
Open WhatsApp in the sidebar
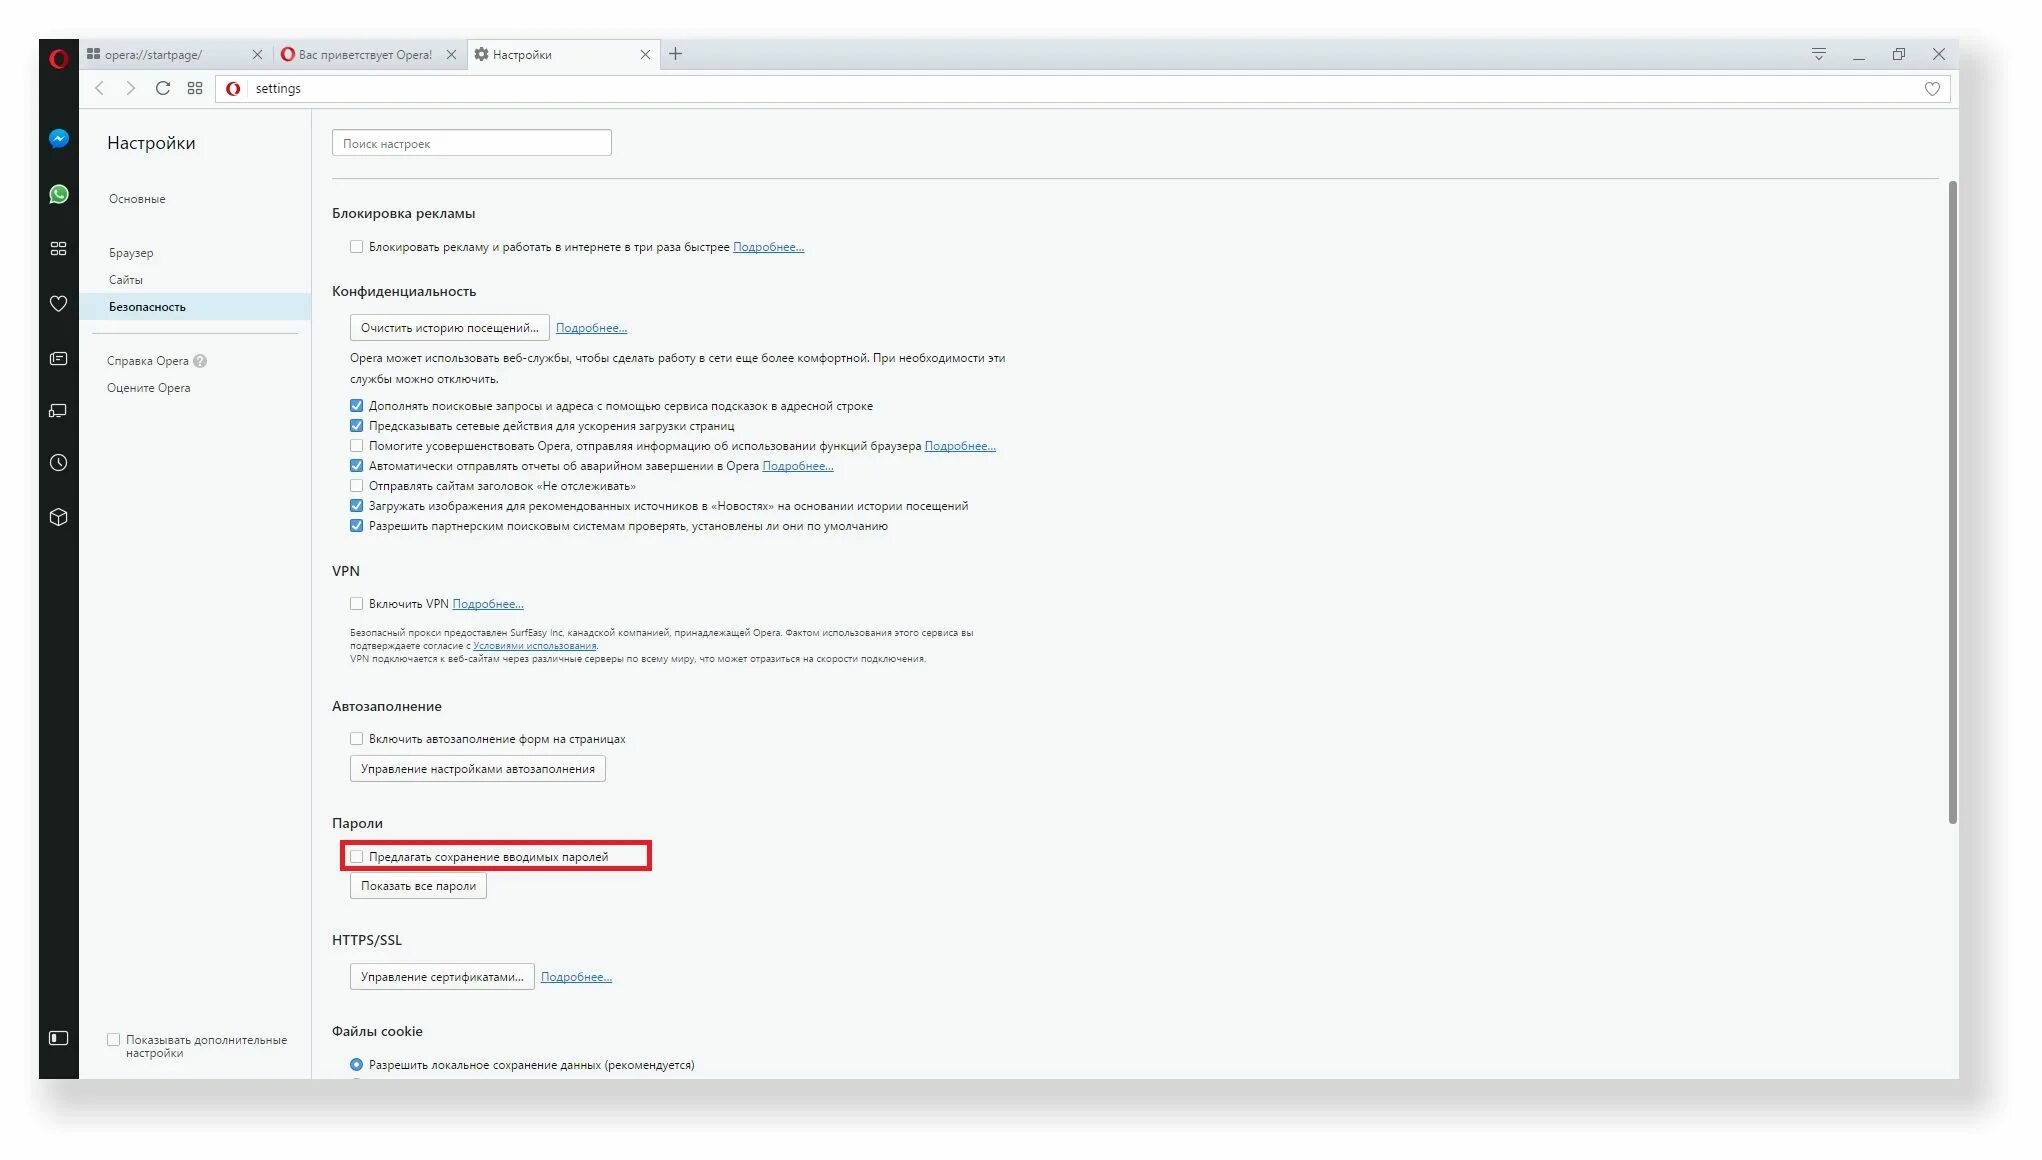(59, 194)
